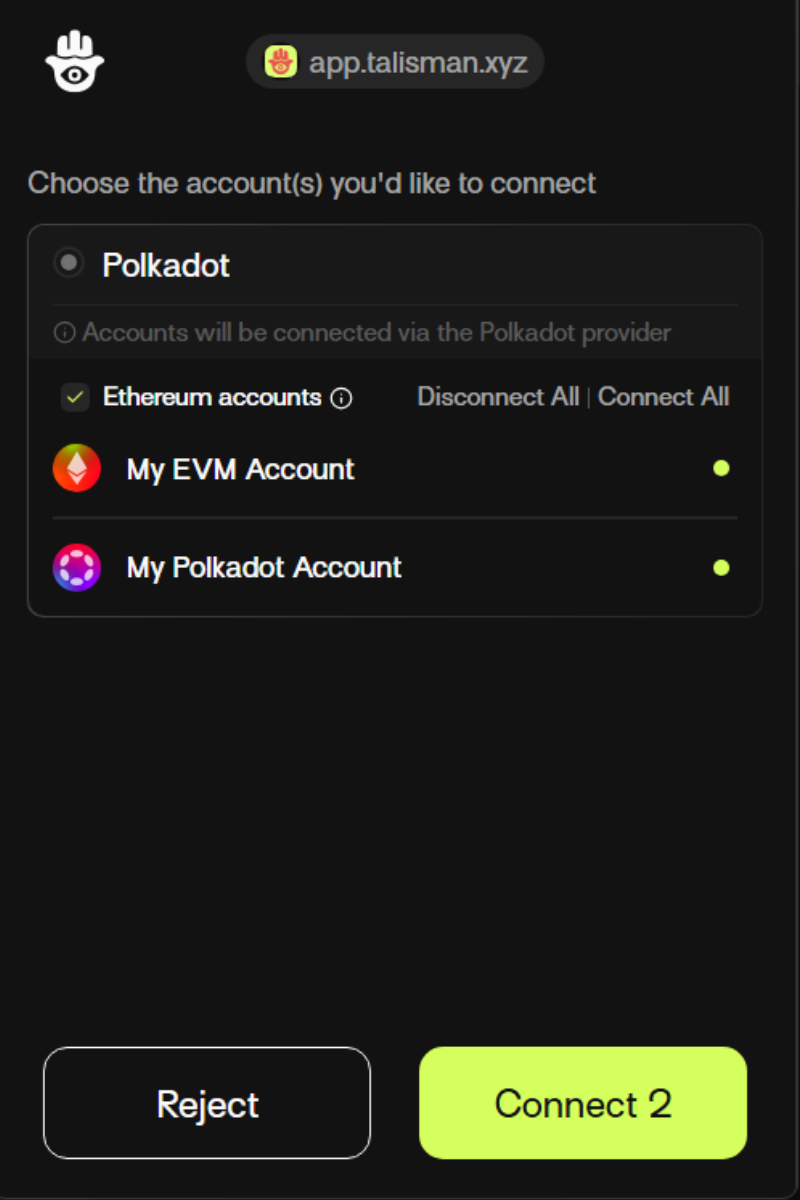
Task: Click the Disconnect All link
Action: pyautogui.click(x=498, y=397)
